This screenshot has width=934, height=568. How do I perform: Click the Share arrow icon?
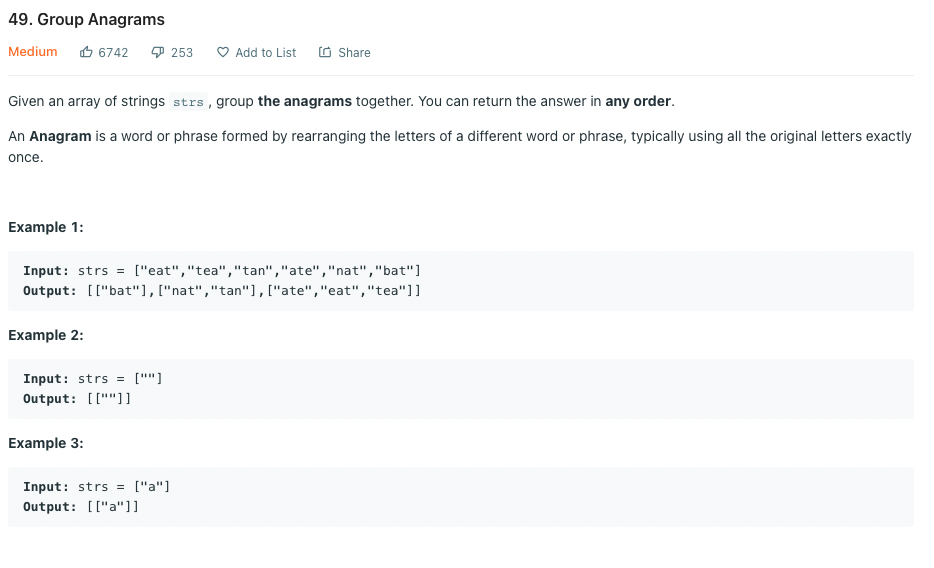coord(325,52)
